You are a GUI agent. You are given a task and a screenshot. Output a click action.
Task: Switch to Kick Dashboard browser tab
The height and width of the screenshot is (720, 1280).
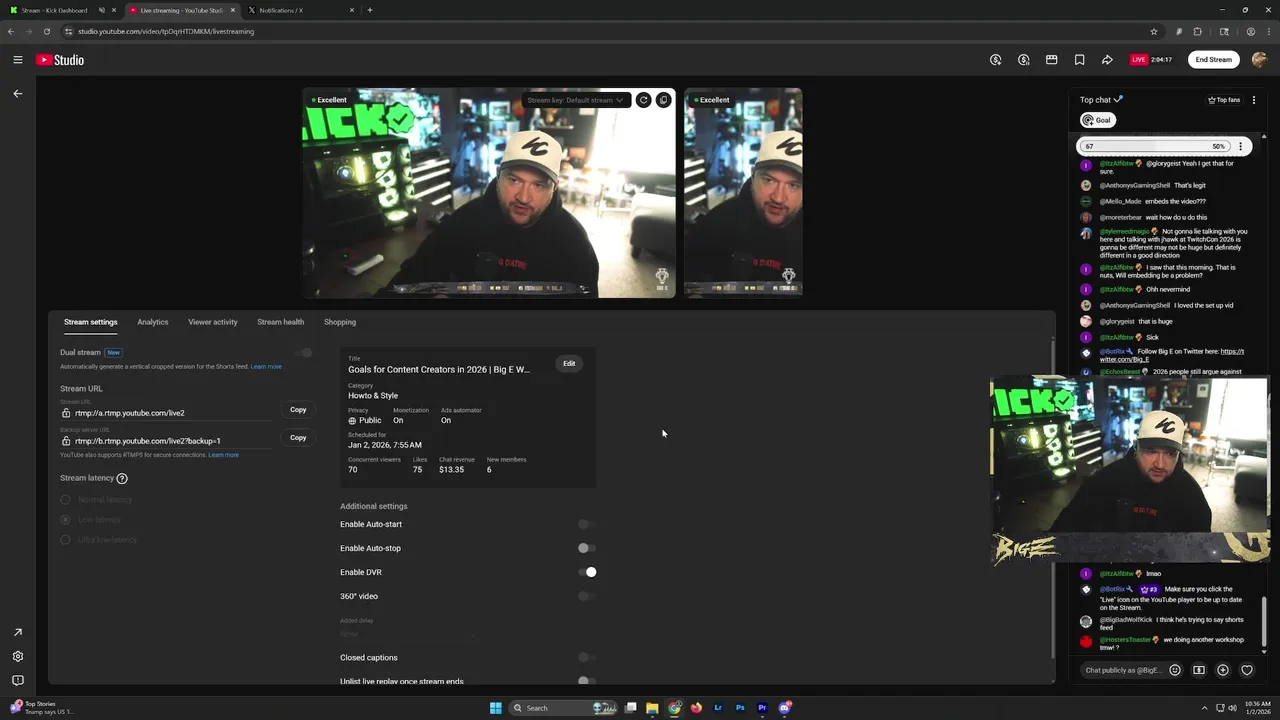pos(60,10)
